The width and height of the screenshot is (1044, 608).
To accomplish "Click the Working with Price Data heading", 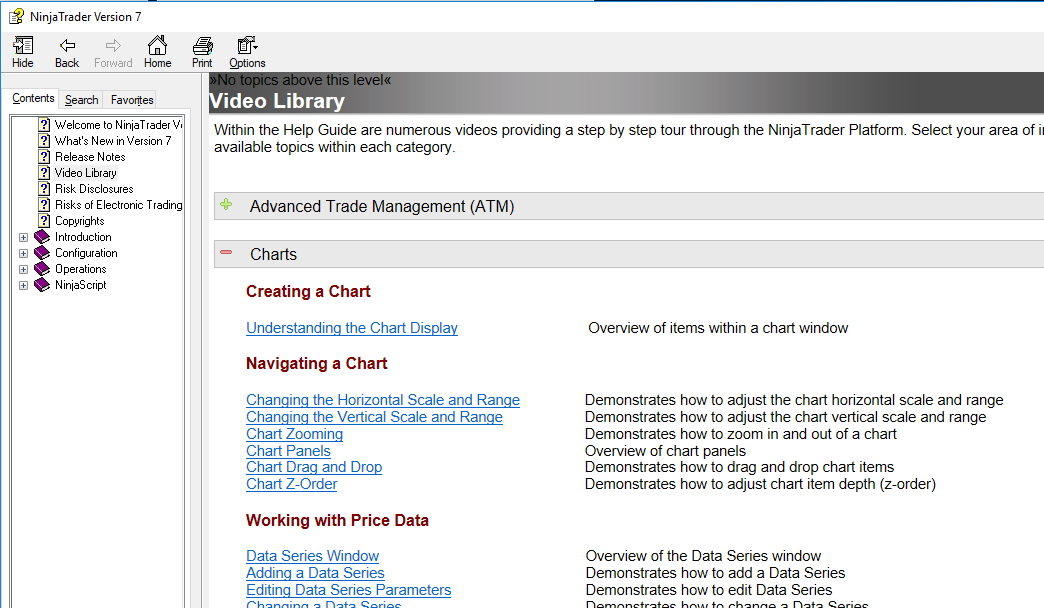I will pos(337,521).
